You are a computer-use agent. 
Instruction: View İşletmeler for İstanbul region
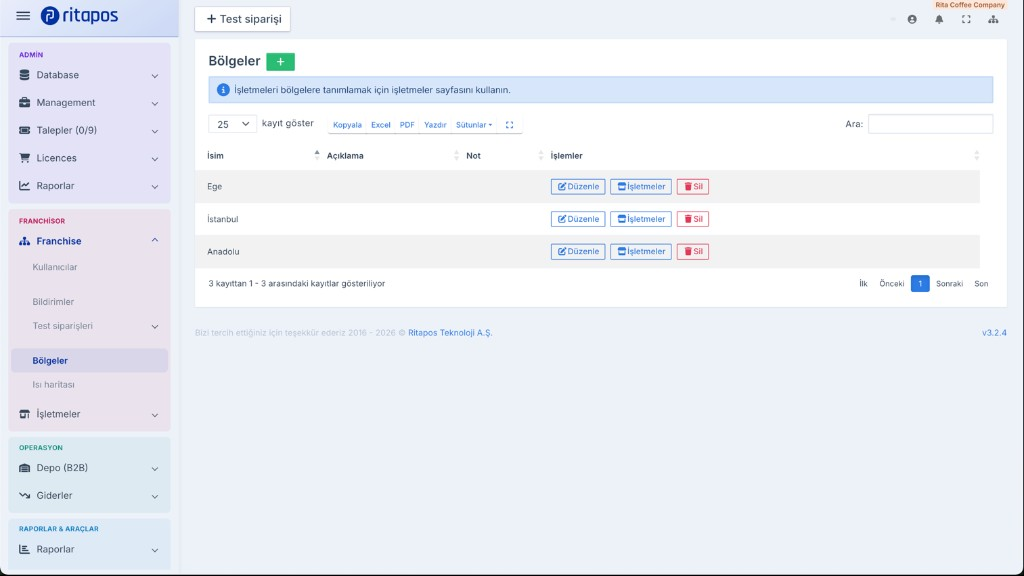pyautogui.click(x=641, y=219)
